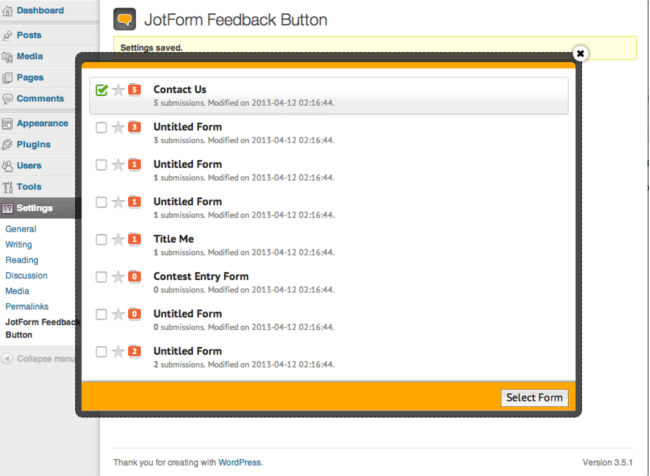
Task: Check the Contest Entry Form checkbox
Action: [x=101, y=277]
